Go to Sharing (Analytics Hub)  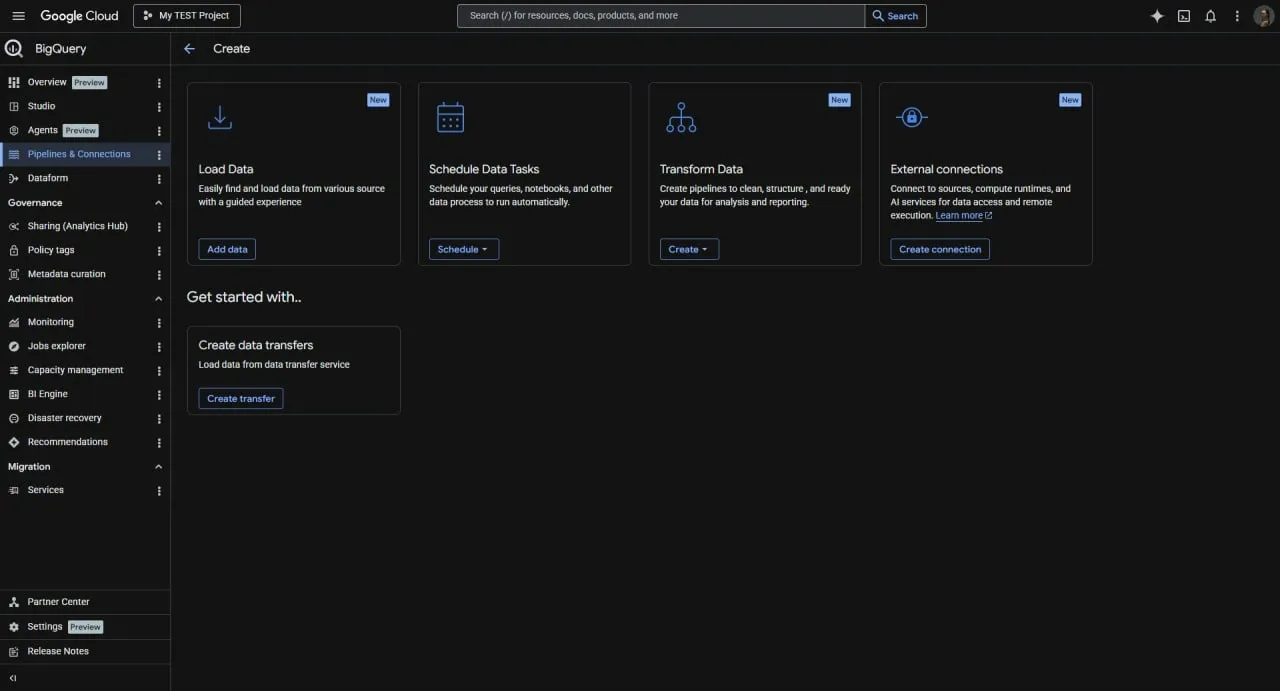[x=76, y=226]
